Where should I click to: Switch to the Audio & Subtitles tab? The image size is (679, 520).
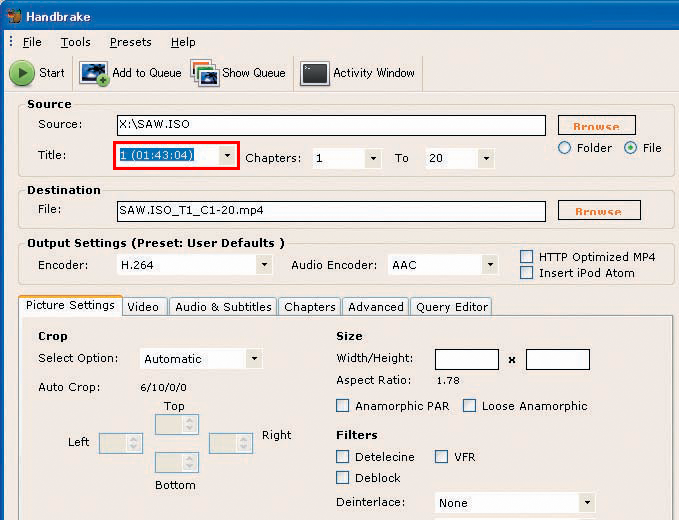pos(223,307)
